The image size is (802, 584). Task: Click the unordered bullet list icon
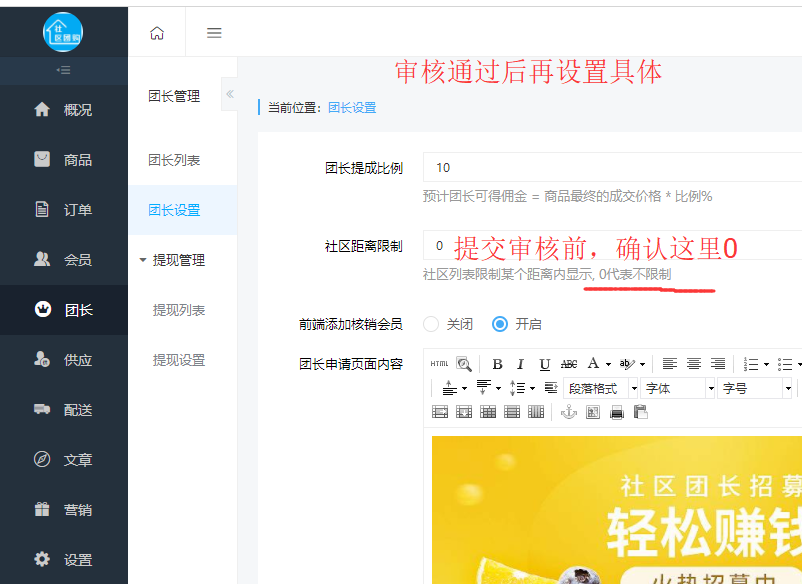coord(785,364)
